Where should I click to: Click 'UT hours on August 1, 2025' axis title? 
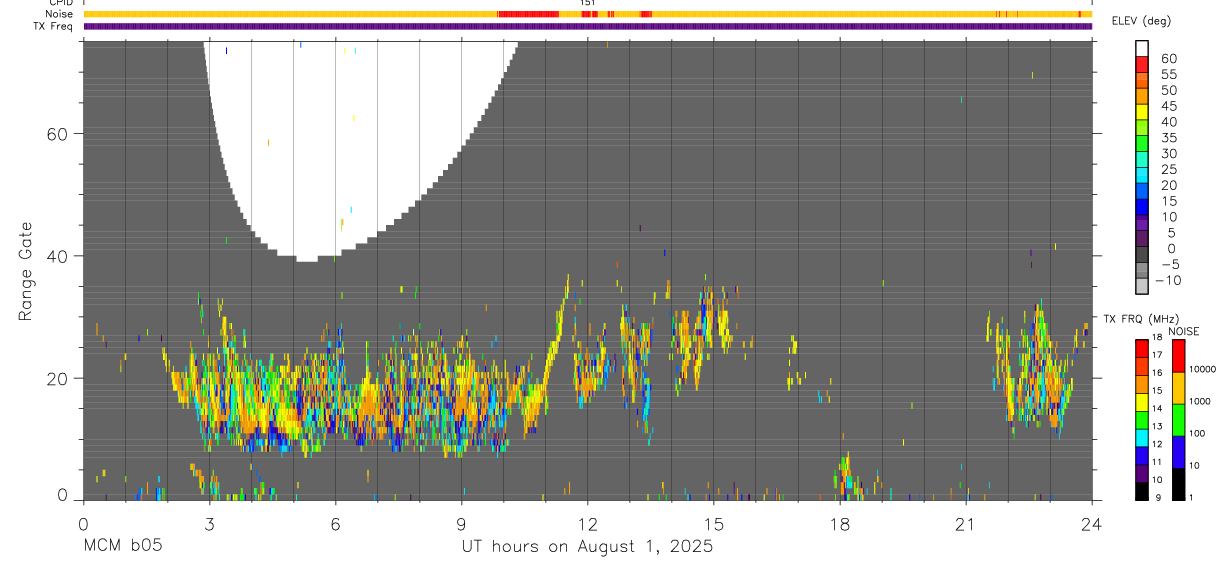click(587, 547)
